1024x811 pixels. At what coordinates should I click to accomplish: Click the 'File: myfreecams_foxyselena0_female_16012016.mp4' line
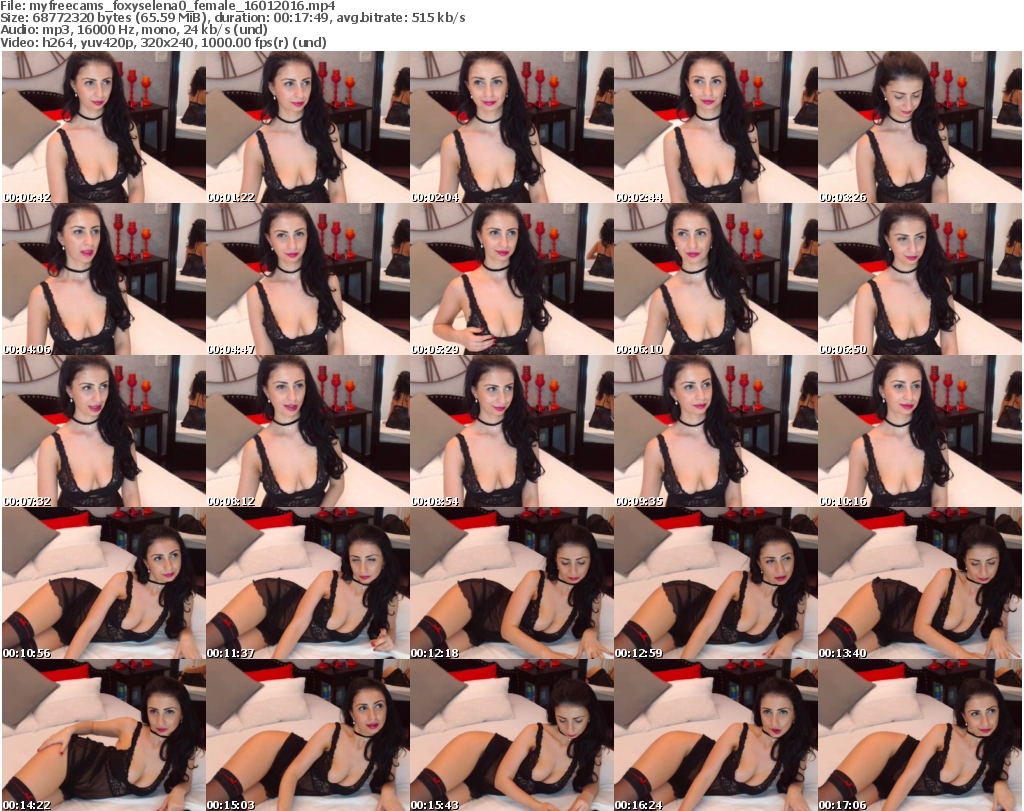pos(169,6)
